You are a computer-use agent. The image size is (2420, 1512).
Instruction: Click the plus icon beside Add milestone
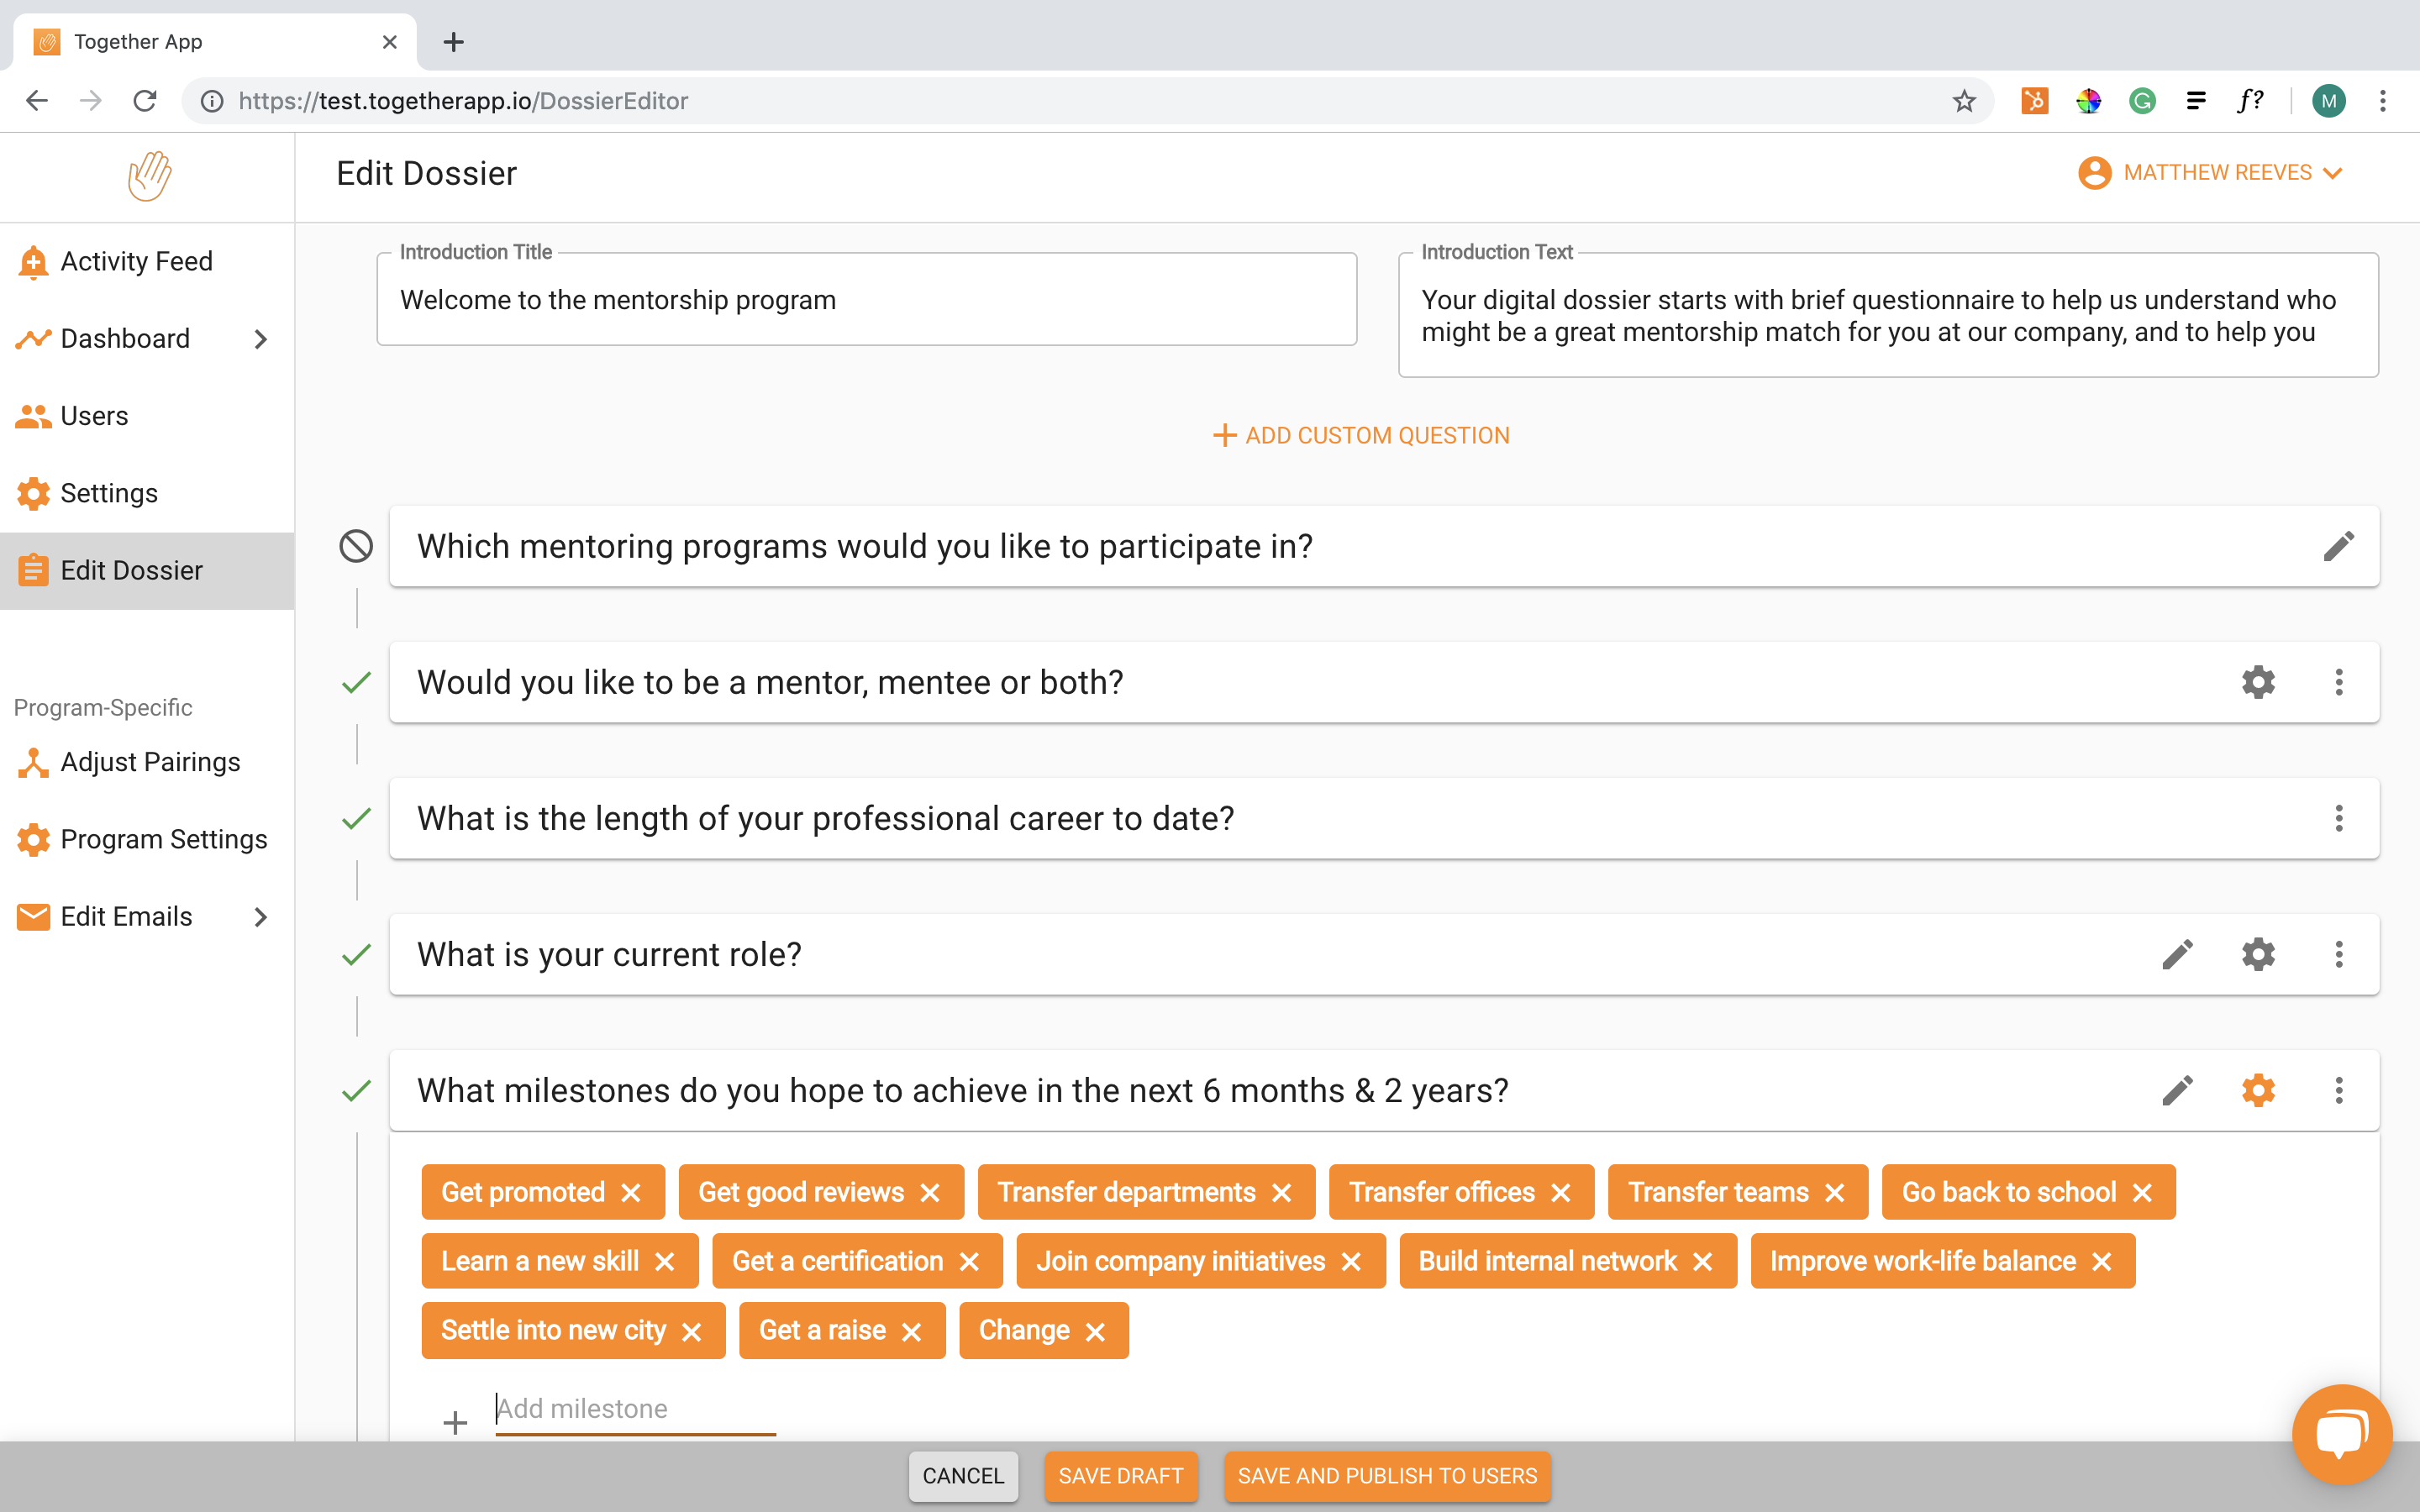(x=455, y=1421)
